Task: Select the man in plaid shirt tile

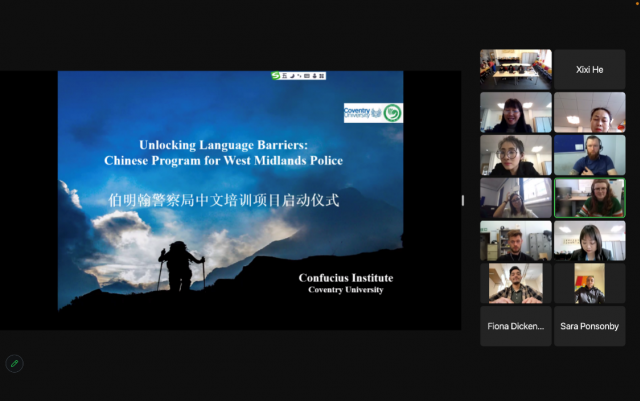Action: point(516,283)
